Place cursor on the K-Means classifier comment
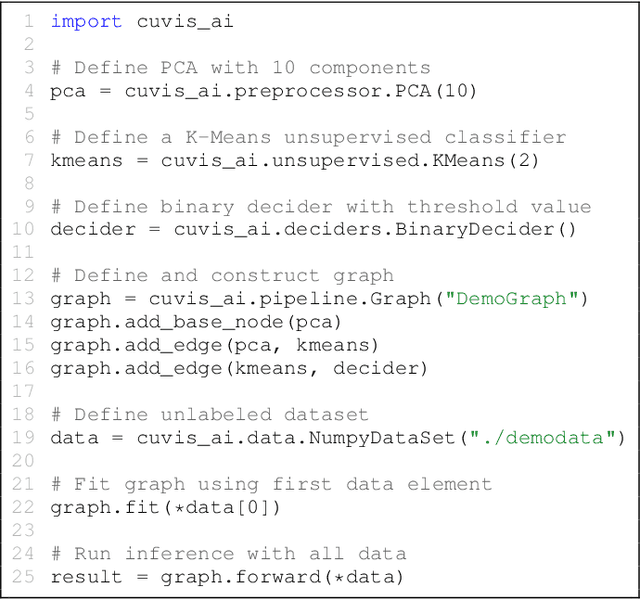This screenshot has height=599, width=640. (x=308, y=137)
